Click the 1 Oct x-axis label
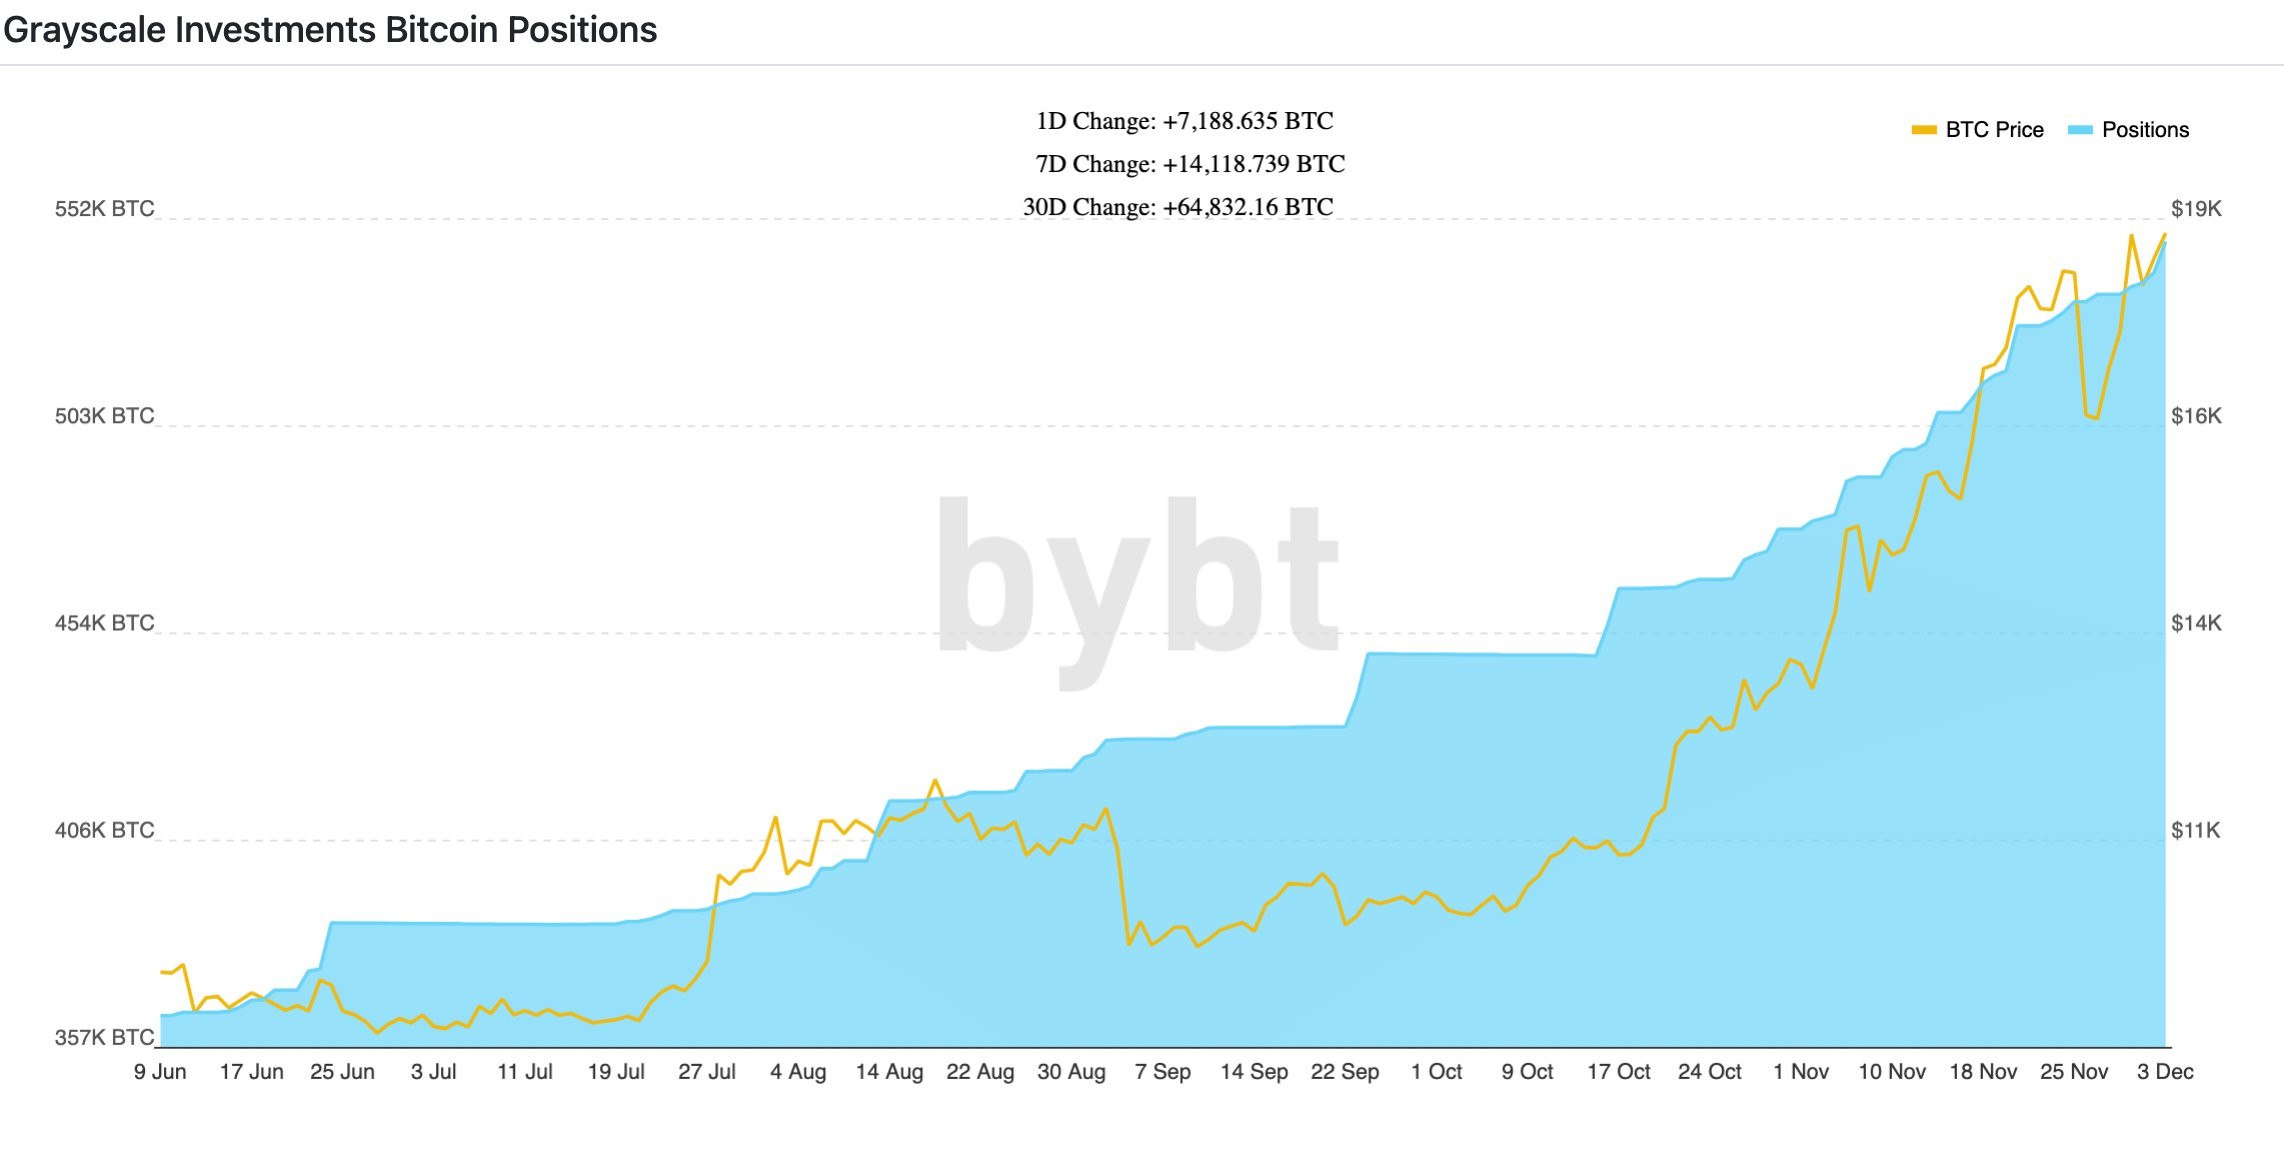This screenshot has height=1166, width=2284. tap(1436, 1072)
